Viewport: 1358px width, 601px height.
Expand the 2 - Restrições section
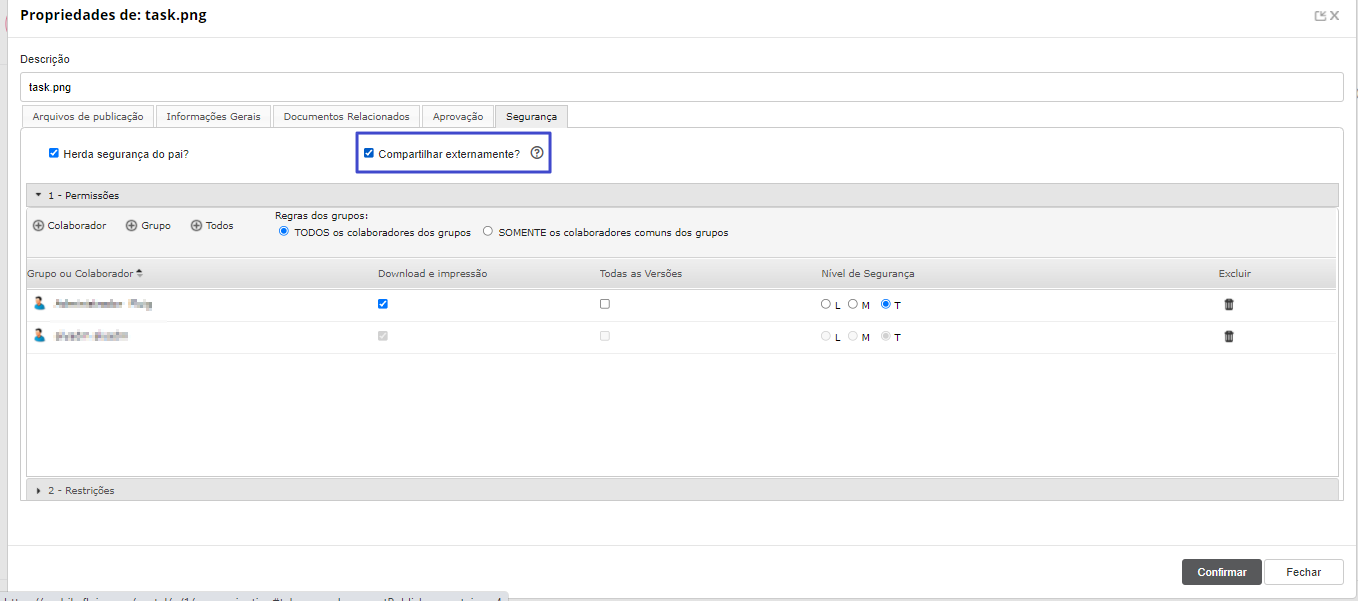(x=38, y=490)
